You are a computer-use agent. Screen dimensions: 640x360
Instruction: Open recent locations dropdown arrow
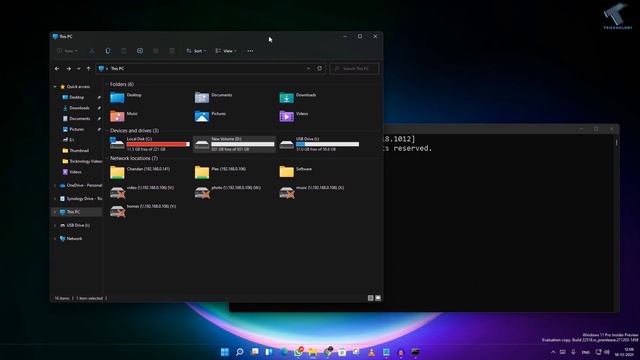79,69
